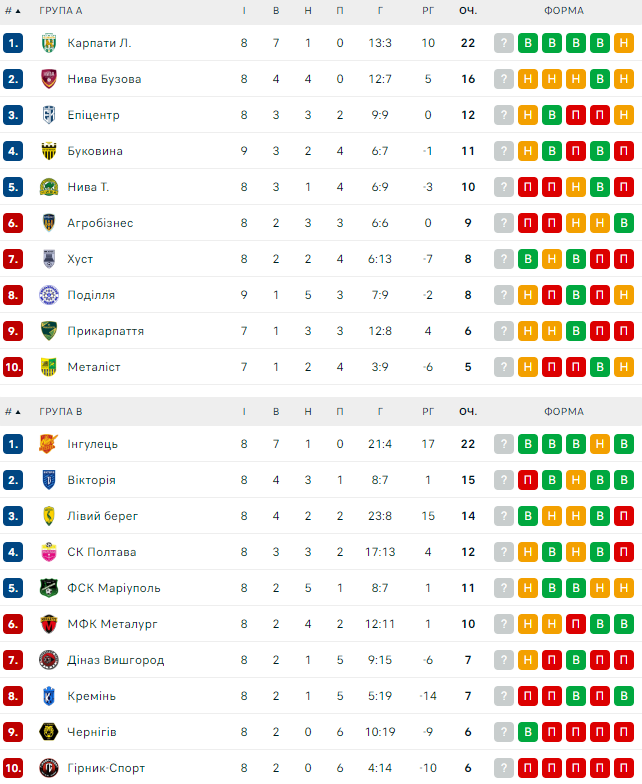642x784 pixels.
Task: Select the СК Полтава team icon
Action: tap(49, 552)
